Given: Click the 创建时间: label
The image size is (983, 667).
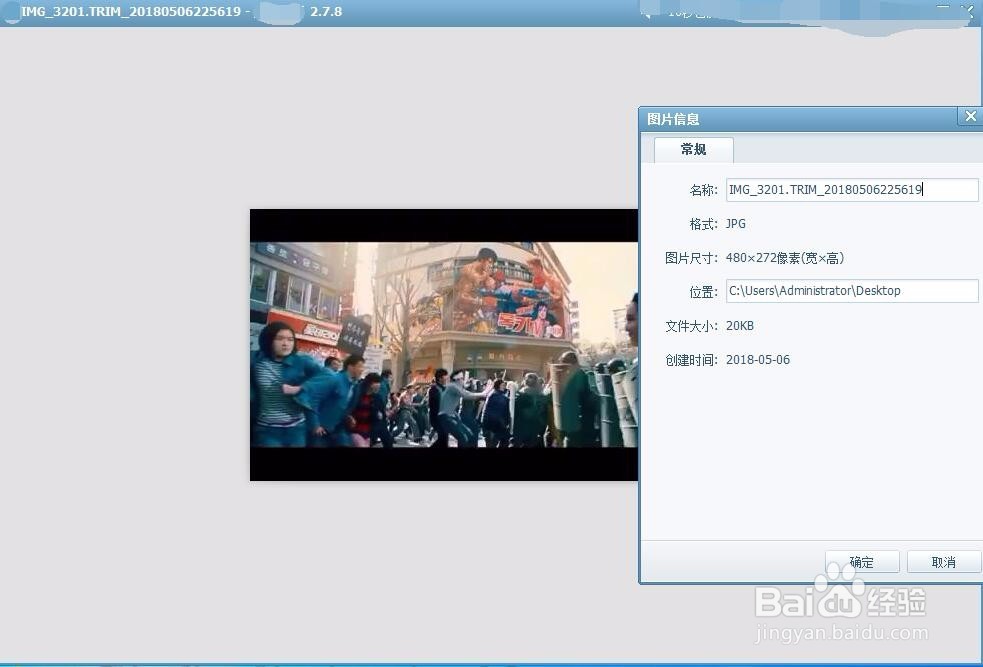Looking at the screenshot, I should click(691, 360).
